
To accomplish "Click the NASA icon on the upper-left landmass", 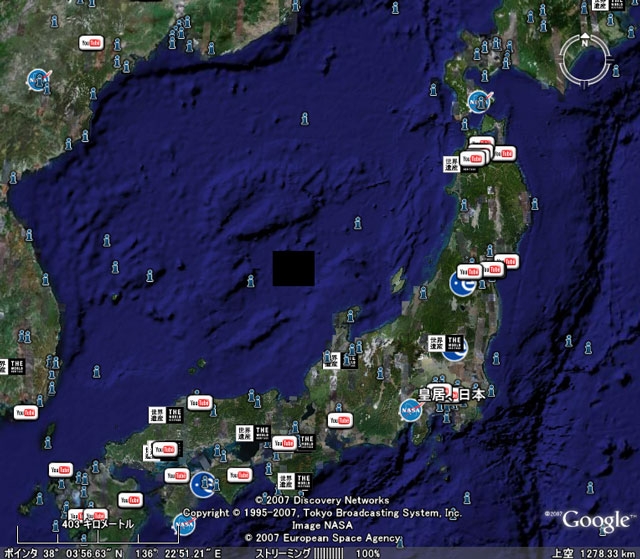I will pyautogui.click(x=38, y=77).
